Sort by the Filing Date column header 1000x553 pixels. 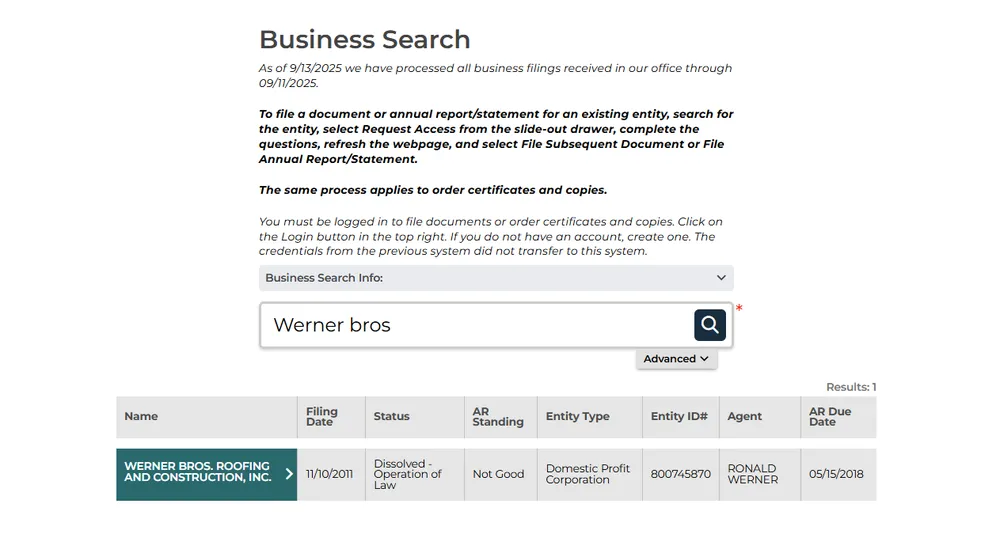coord(321,417)
